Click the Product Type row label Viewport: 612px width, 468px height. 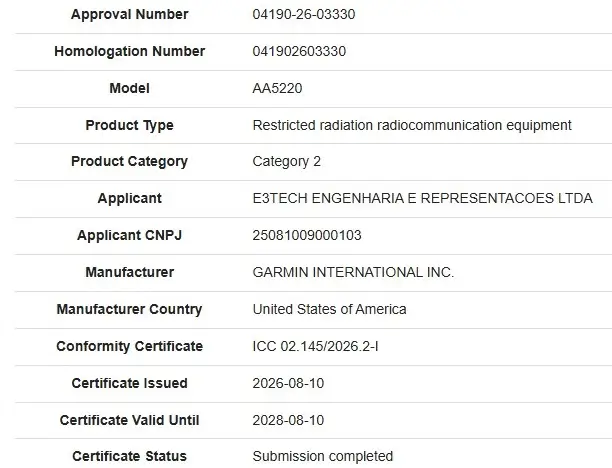click(x=130, y=125)
